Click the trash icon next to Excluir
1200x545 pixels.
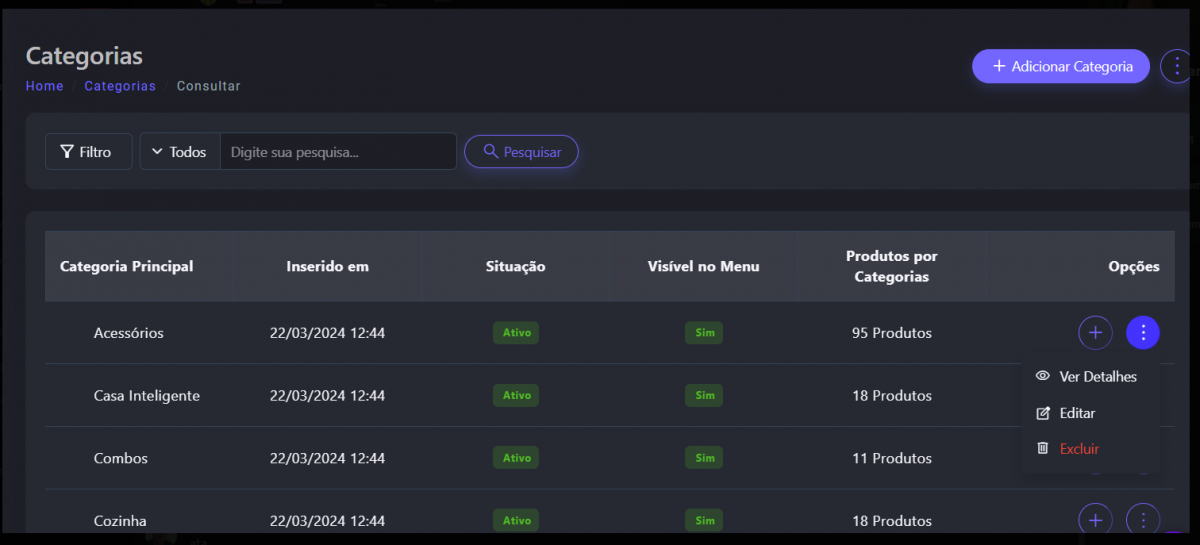click(1043, 449)
